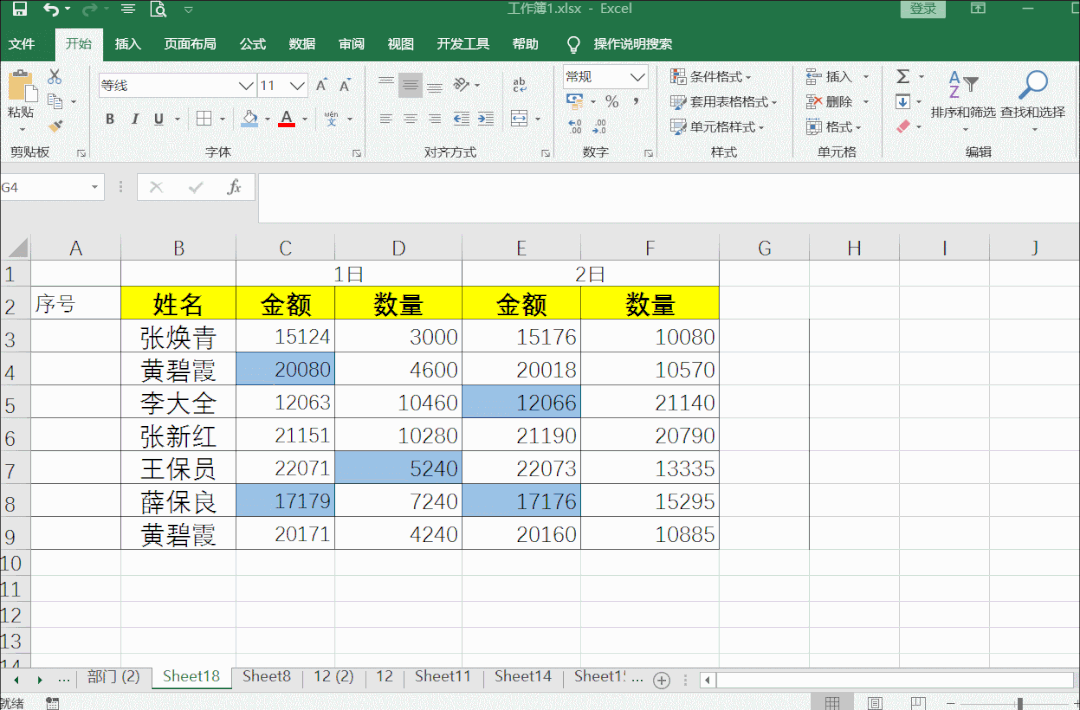This screenshot has width=1080, height=710.
Task: Open the Name Box dropdown arrow
Action: point(94,187)
